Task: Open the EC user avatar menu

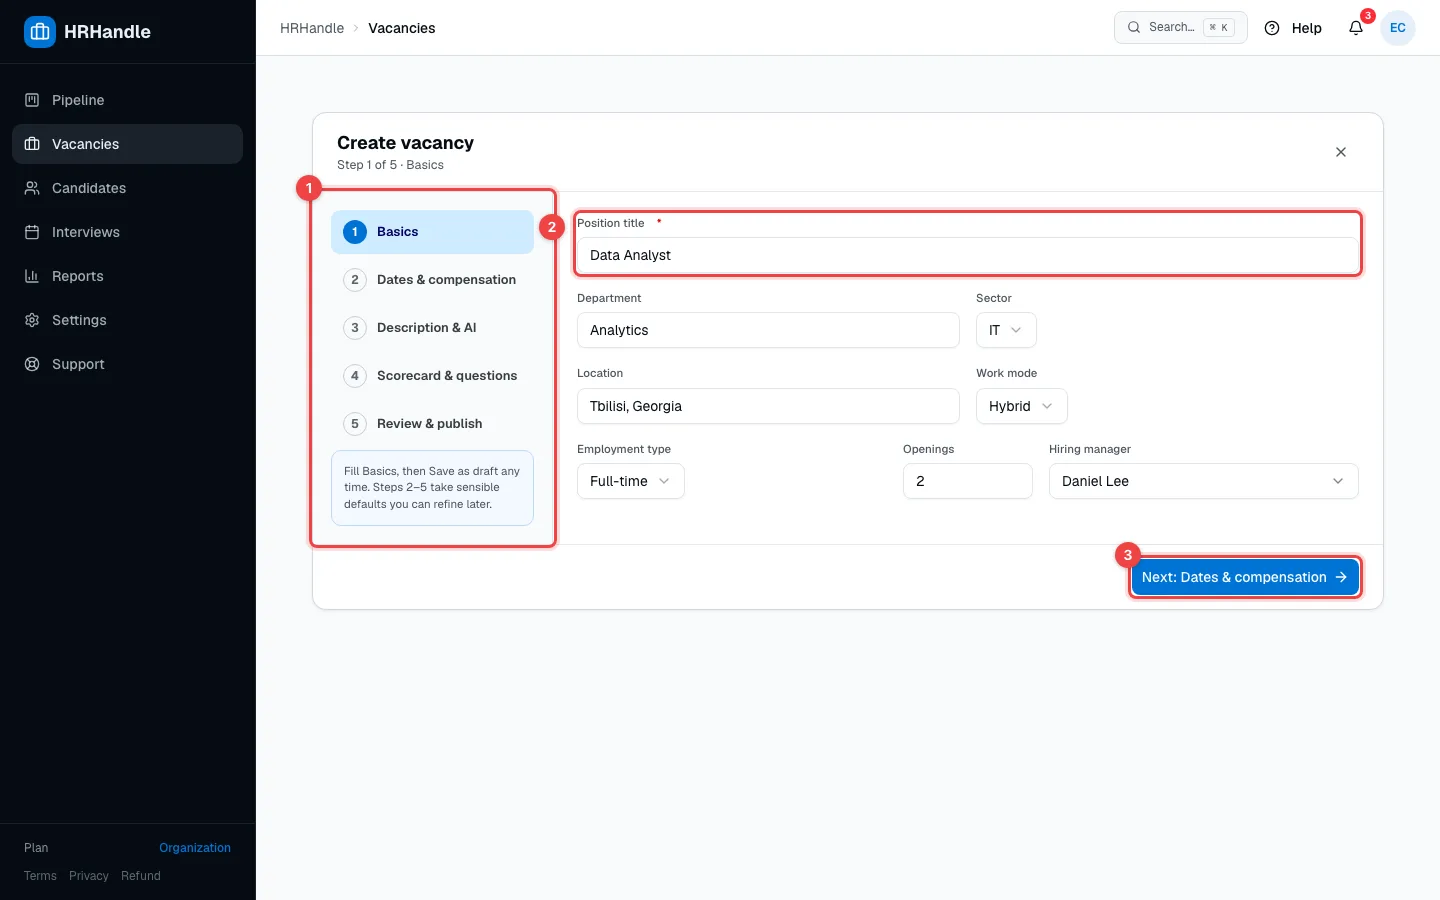Action: (x=1398, y=28)
